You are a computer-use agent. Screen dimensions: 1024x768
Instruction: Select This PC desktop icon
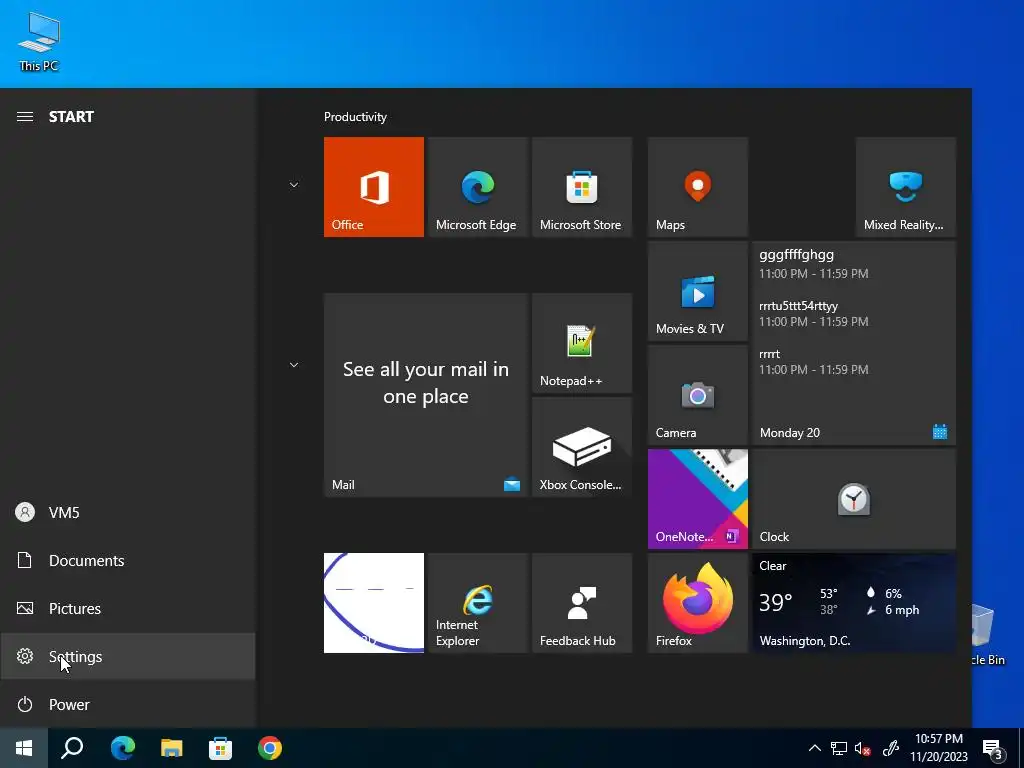(39, 42)
